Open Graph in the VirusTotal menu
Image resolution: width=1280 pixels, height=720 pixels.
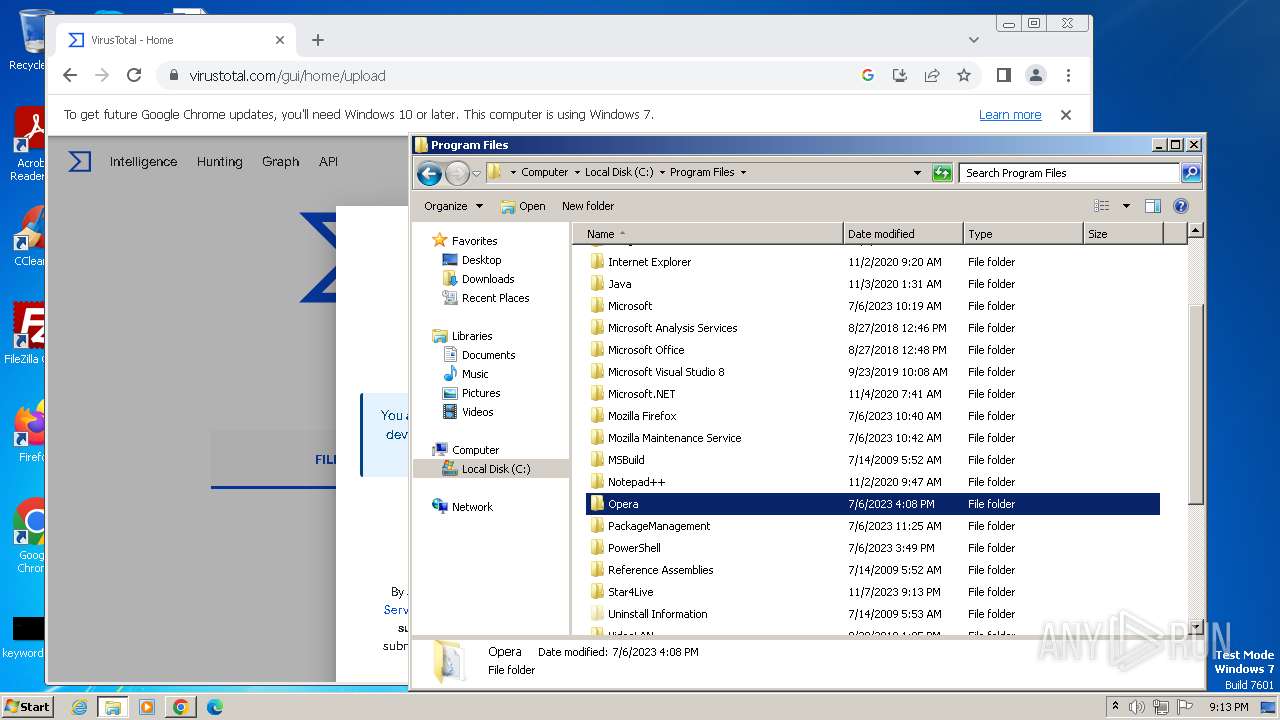280,161
